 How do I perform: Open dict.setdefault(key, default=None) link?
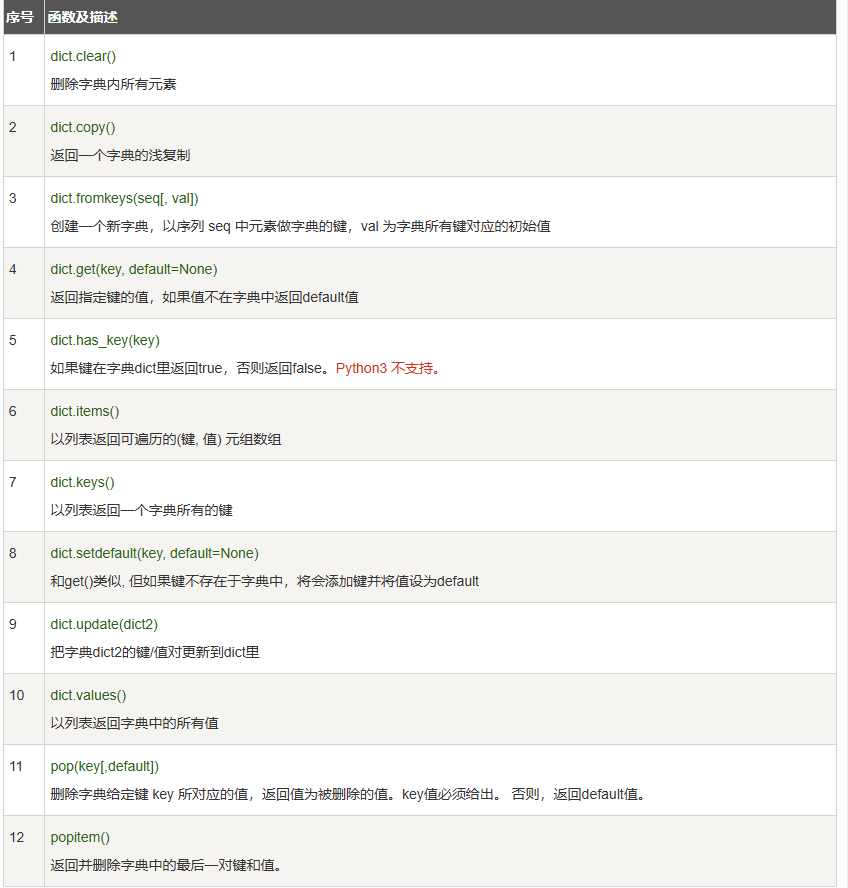coord(154,554)
